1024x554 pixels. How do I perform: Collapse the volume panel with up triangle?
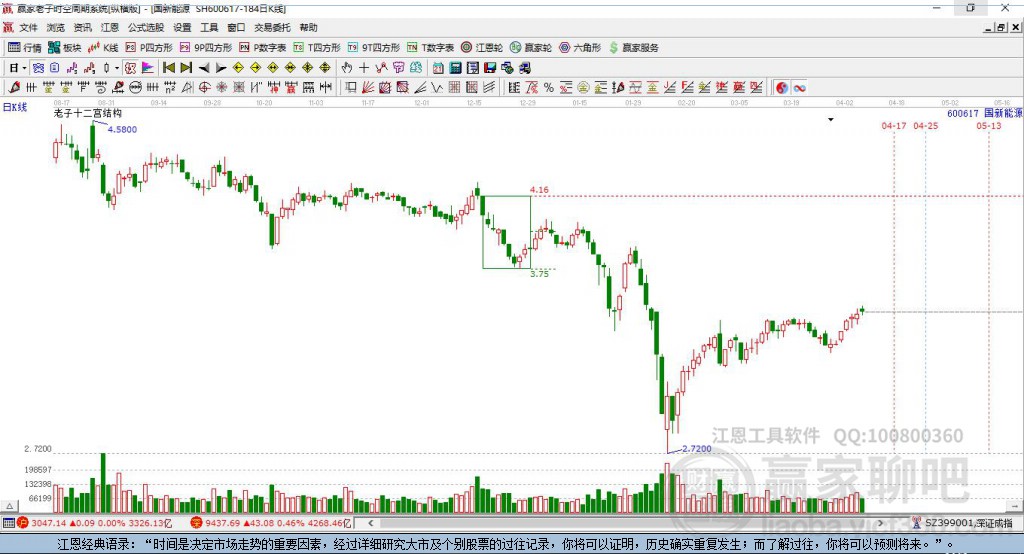[x=9, y=506]
